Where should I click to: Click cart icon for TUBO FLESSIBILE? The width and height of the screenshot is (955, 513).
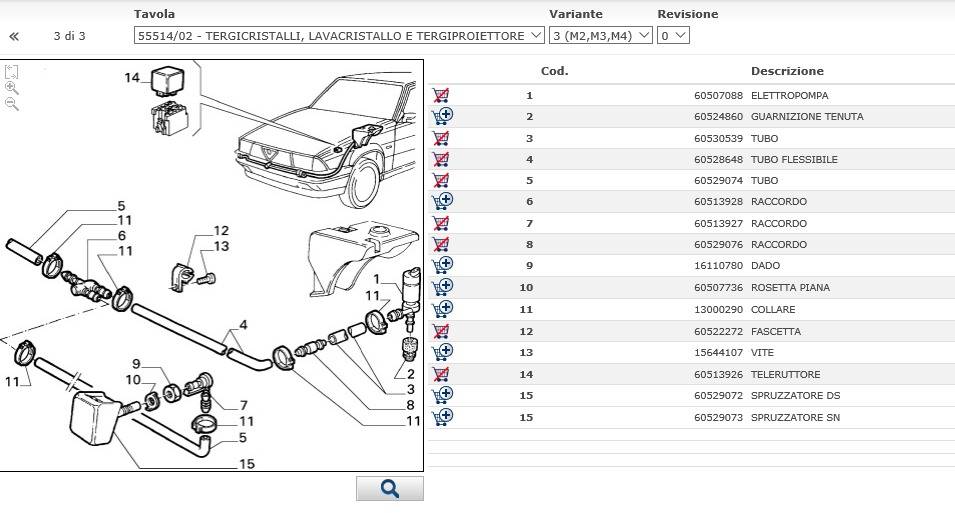[x=441, y=159]
